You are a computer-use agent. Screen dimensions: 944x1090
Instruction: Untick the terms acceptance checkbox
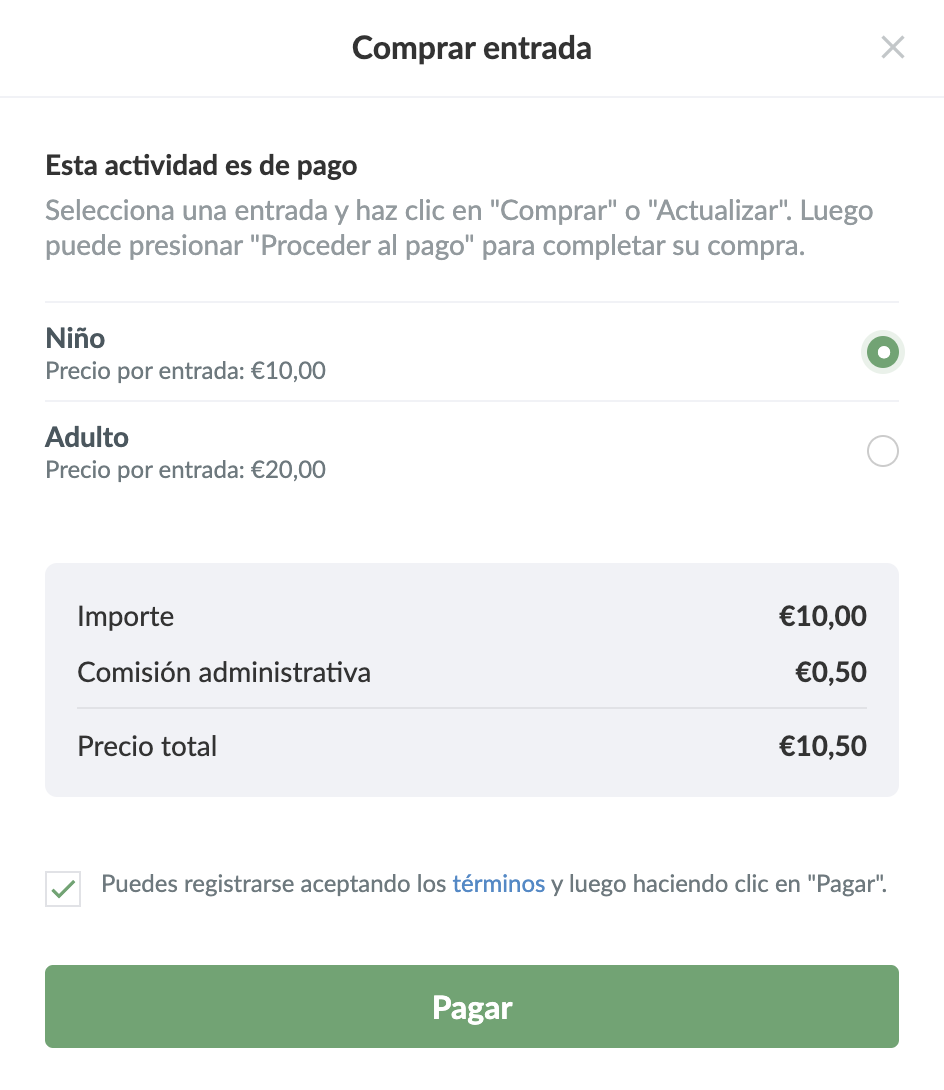tap(63, 889)
